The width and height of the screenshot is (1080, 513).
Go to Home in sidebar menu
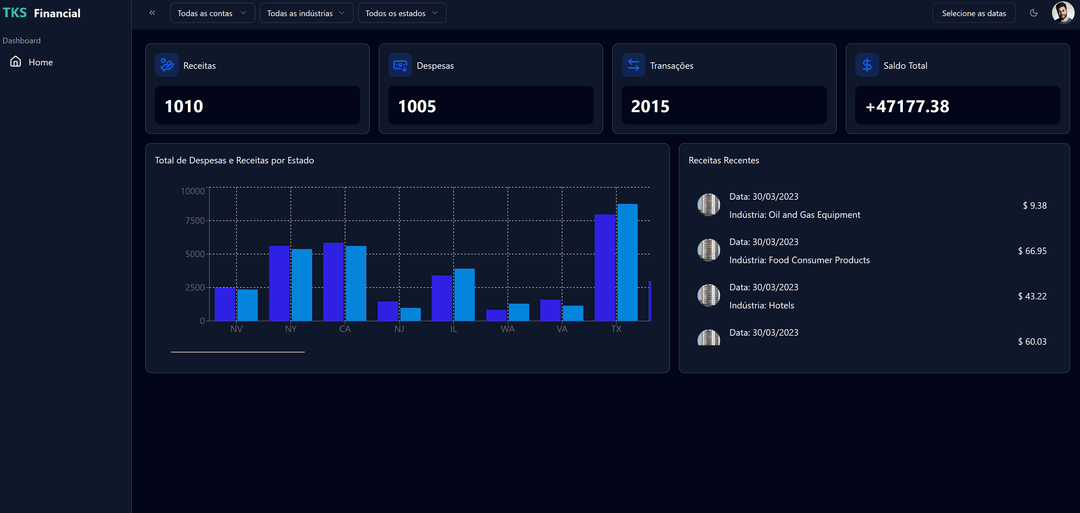click(40, 62)
